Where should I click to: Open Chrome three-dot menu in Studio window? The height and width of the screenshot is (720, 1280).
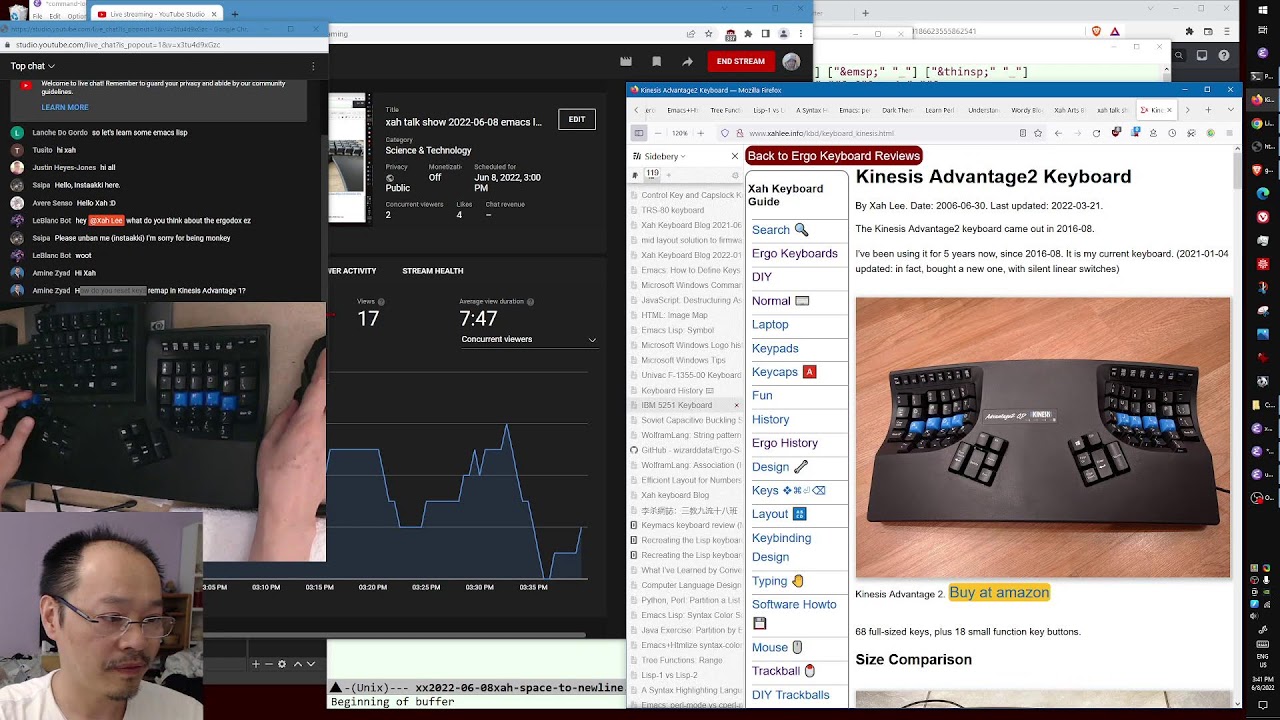[x=800, y=34]
